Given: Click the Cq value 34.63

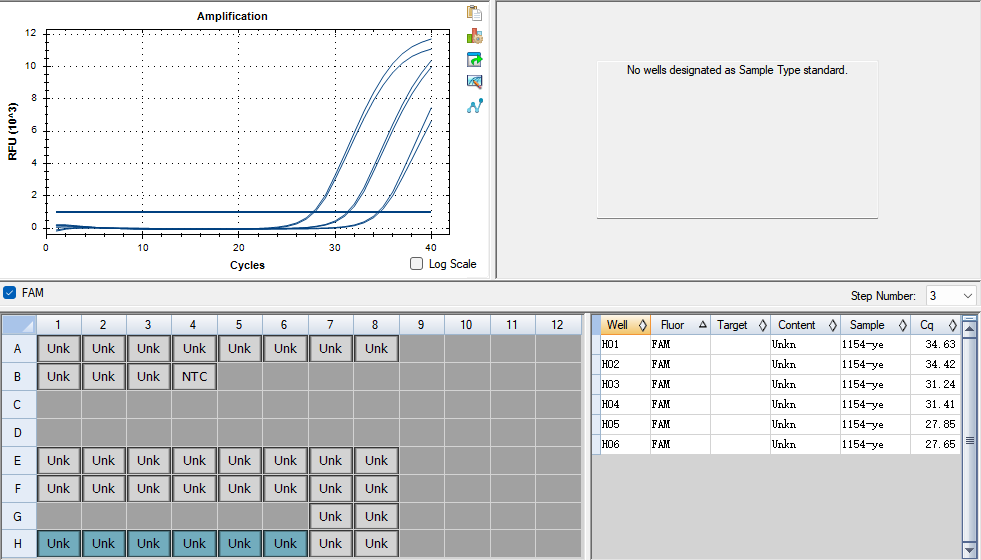Looking at the screenshot, I should point(940,344).
